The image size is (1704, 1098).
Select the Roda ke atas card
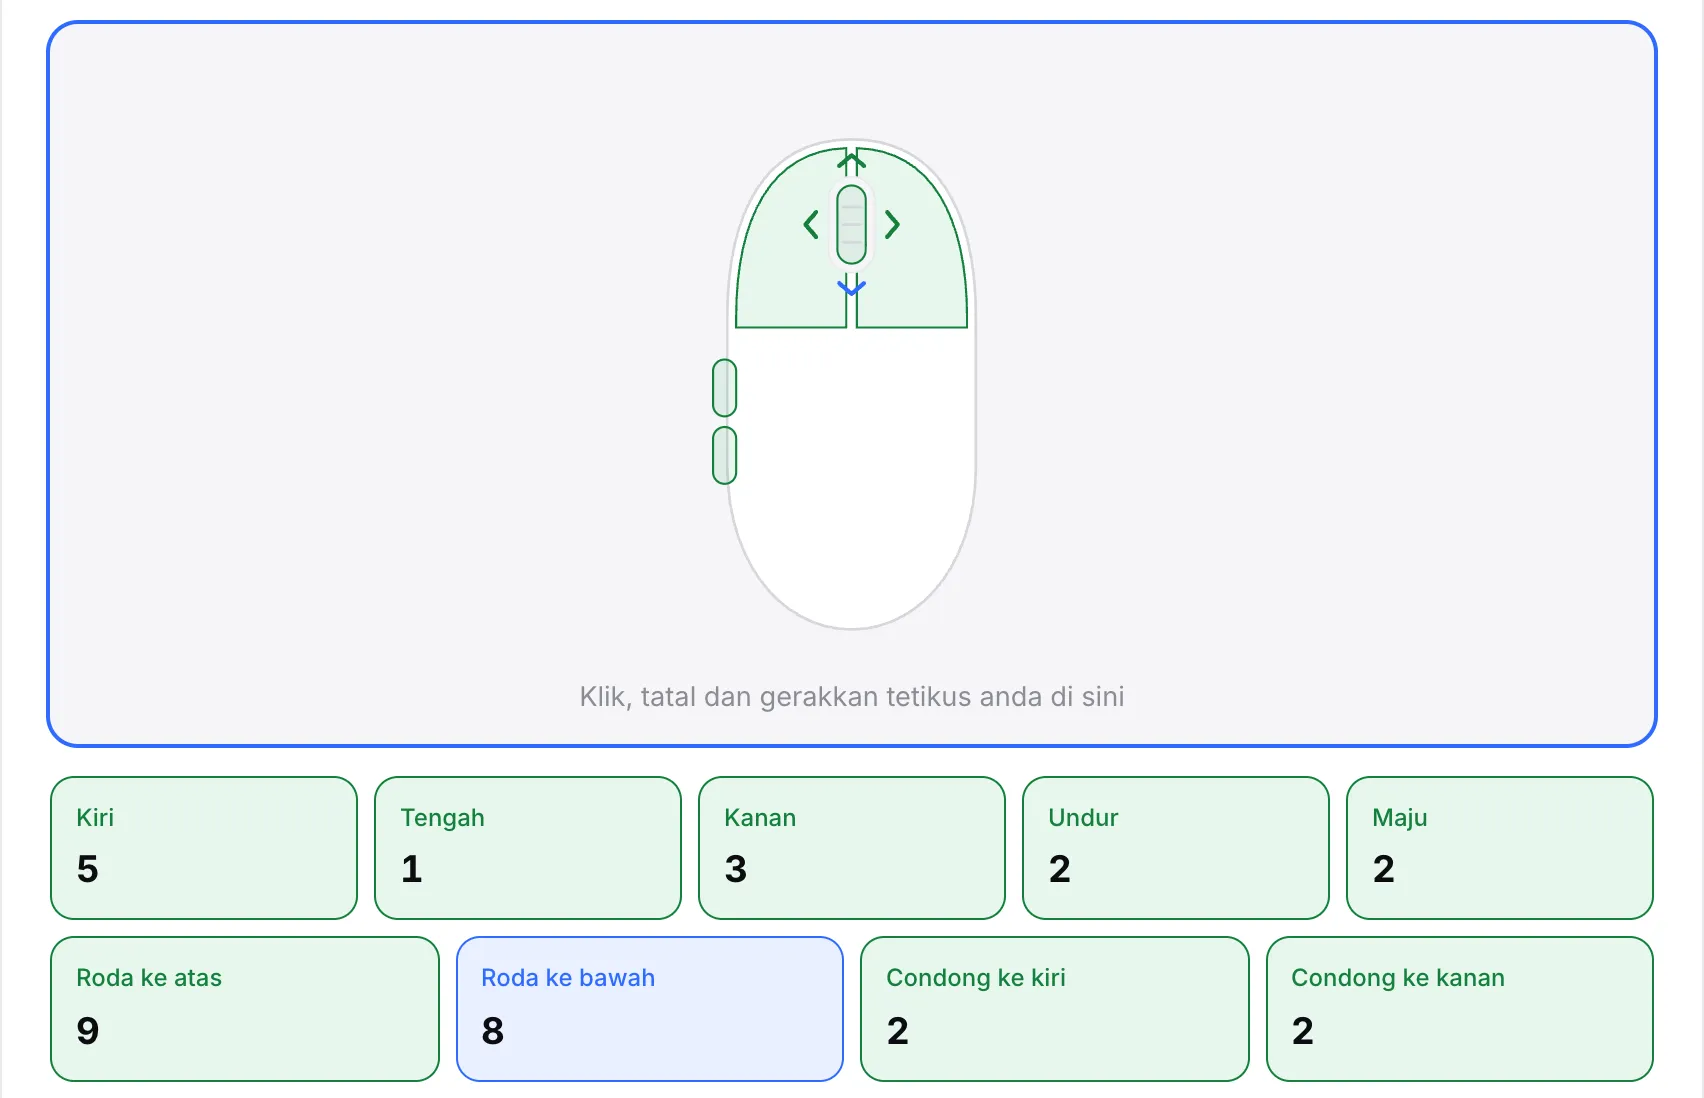point(245,1009)
